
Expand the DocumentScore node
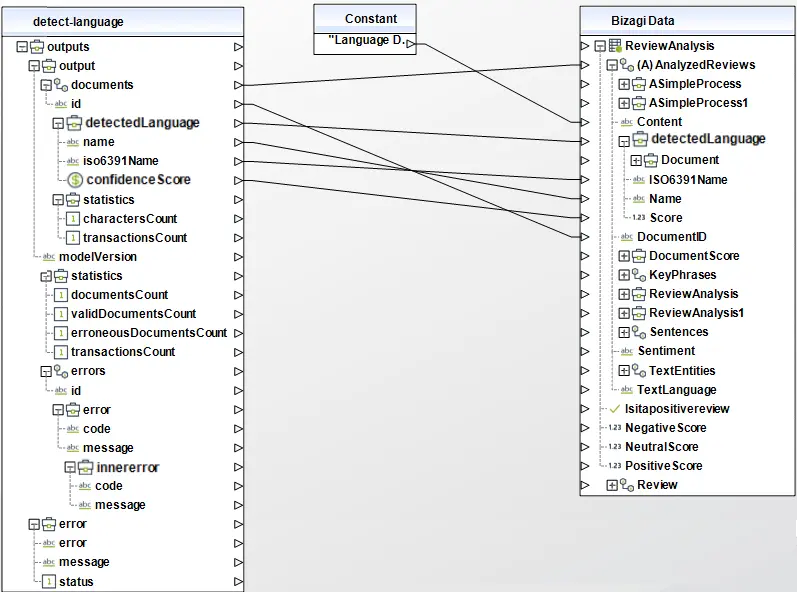(x=624, y=256)
